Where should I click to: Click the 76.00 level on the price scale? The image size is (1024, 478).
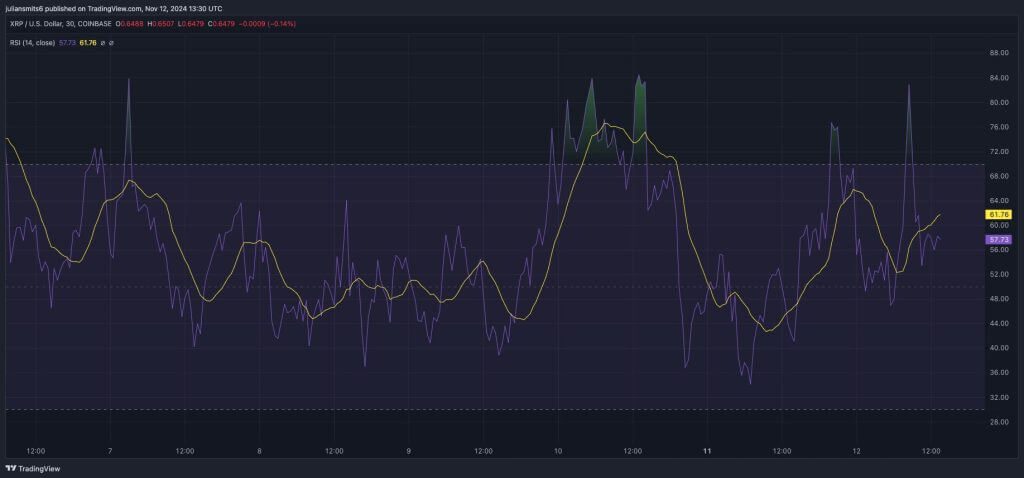tap(999, 127)
